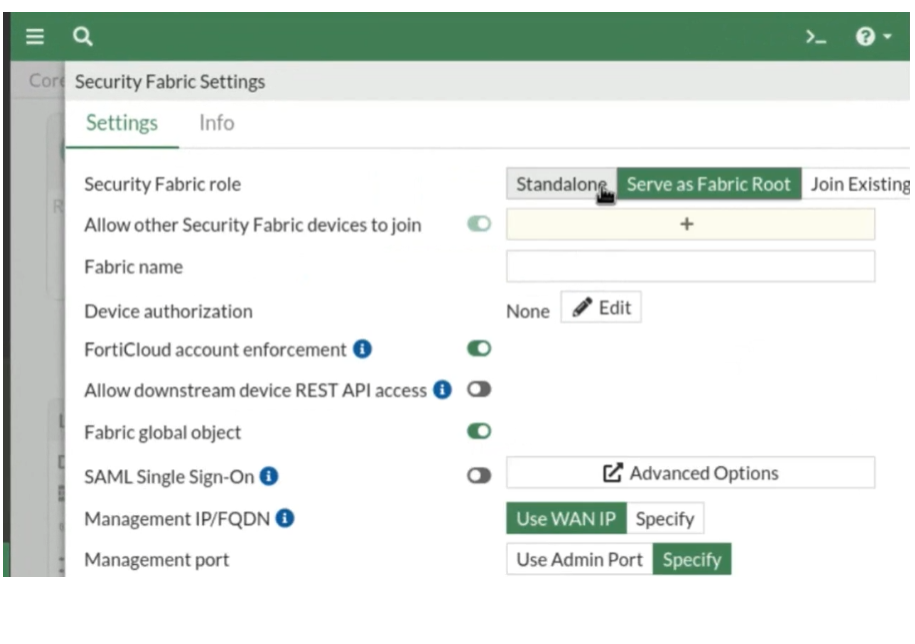Image resolution: width=915 pixels, height=644 pixels.
Task: Show FortiCloud account enforcement info icon
Action: pyautogui.click(x=362, y=349)
